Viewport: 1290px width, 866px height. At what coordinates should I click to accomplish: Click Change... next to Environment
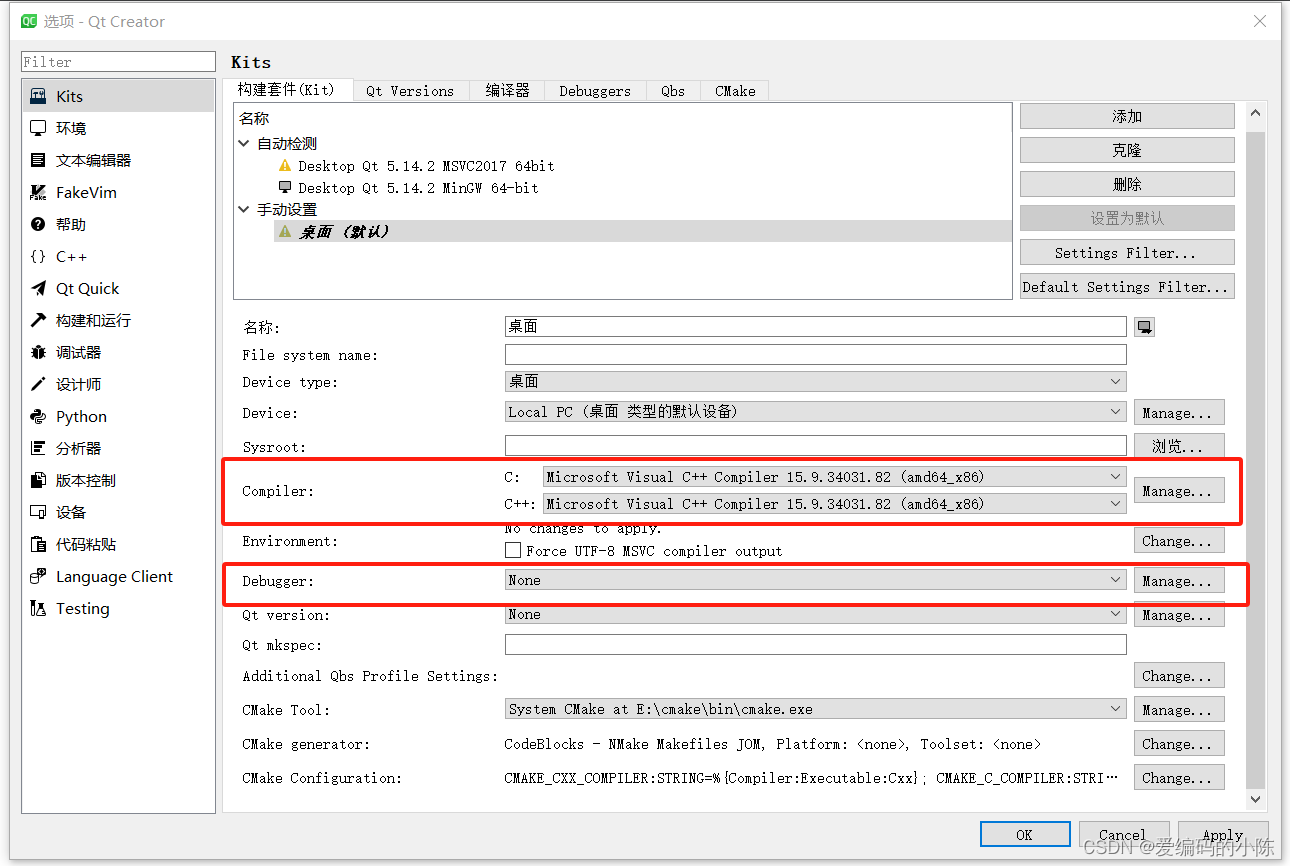click(1179, 540)
